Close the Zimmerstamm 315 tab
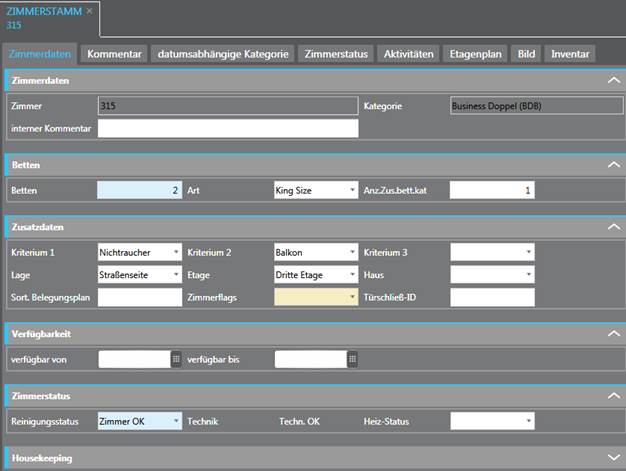Viewport: 626px width, 471px height. [x=89, y=10]
